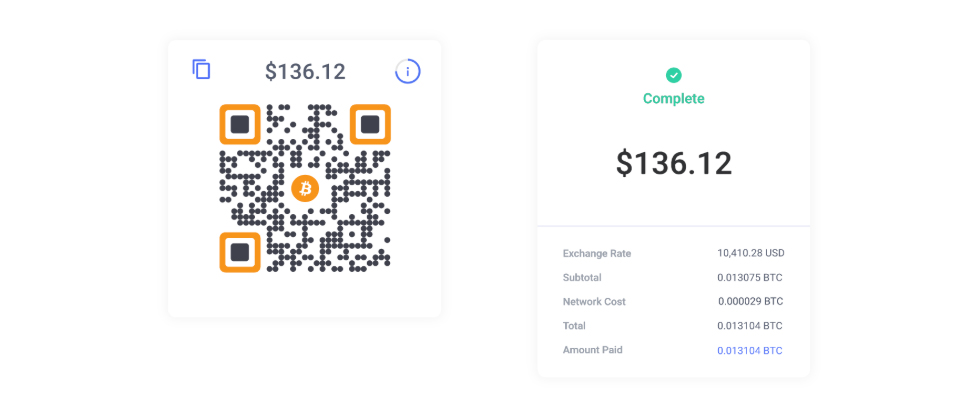Click the top-right orange QR finder square
The height and width of the screenshot is (413, 980).
[370, 124]
